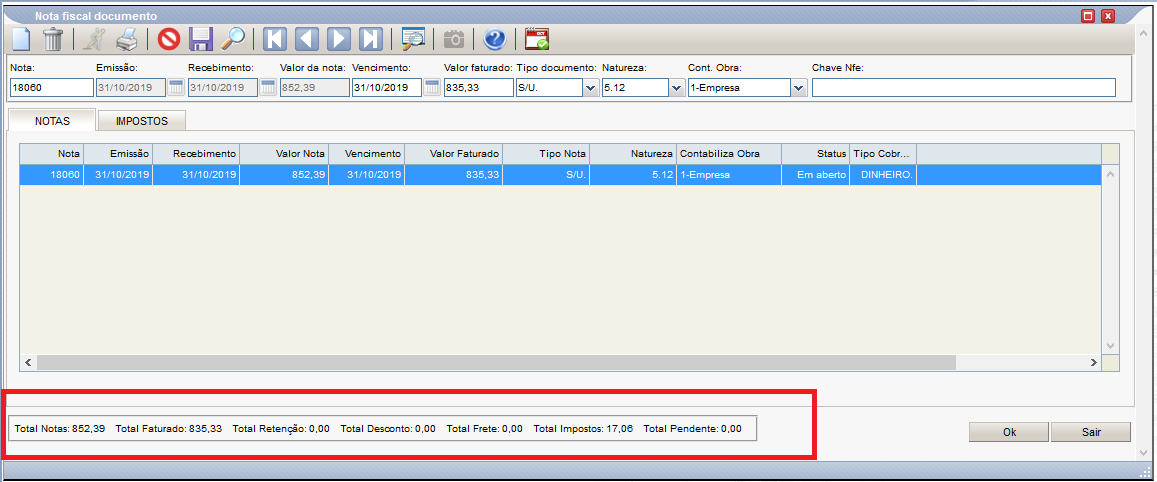The image size is (1157, 482).
Task: Expand Cont. Obra dropdown showing 1-Empresa
Action: pos(799,88)
